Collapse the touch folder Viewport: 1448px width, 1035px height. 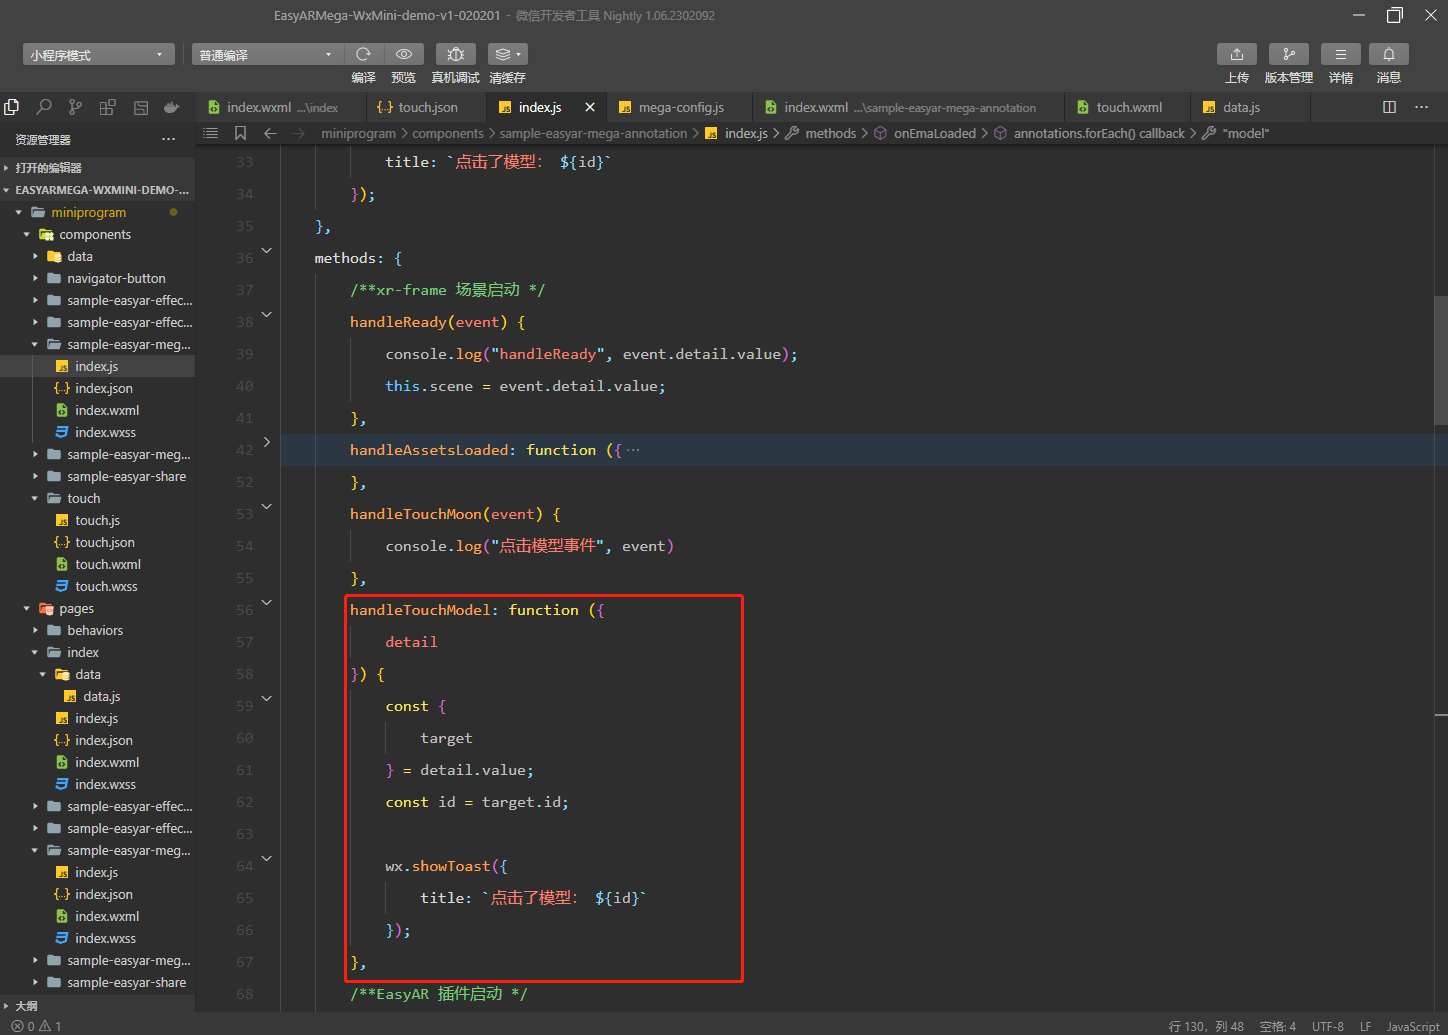(x=35, y=498)
